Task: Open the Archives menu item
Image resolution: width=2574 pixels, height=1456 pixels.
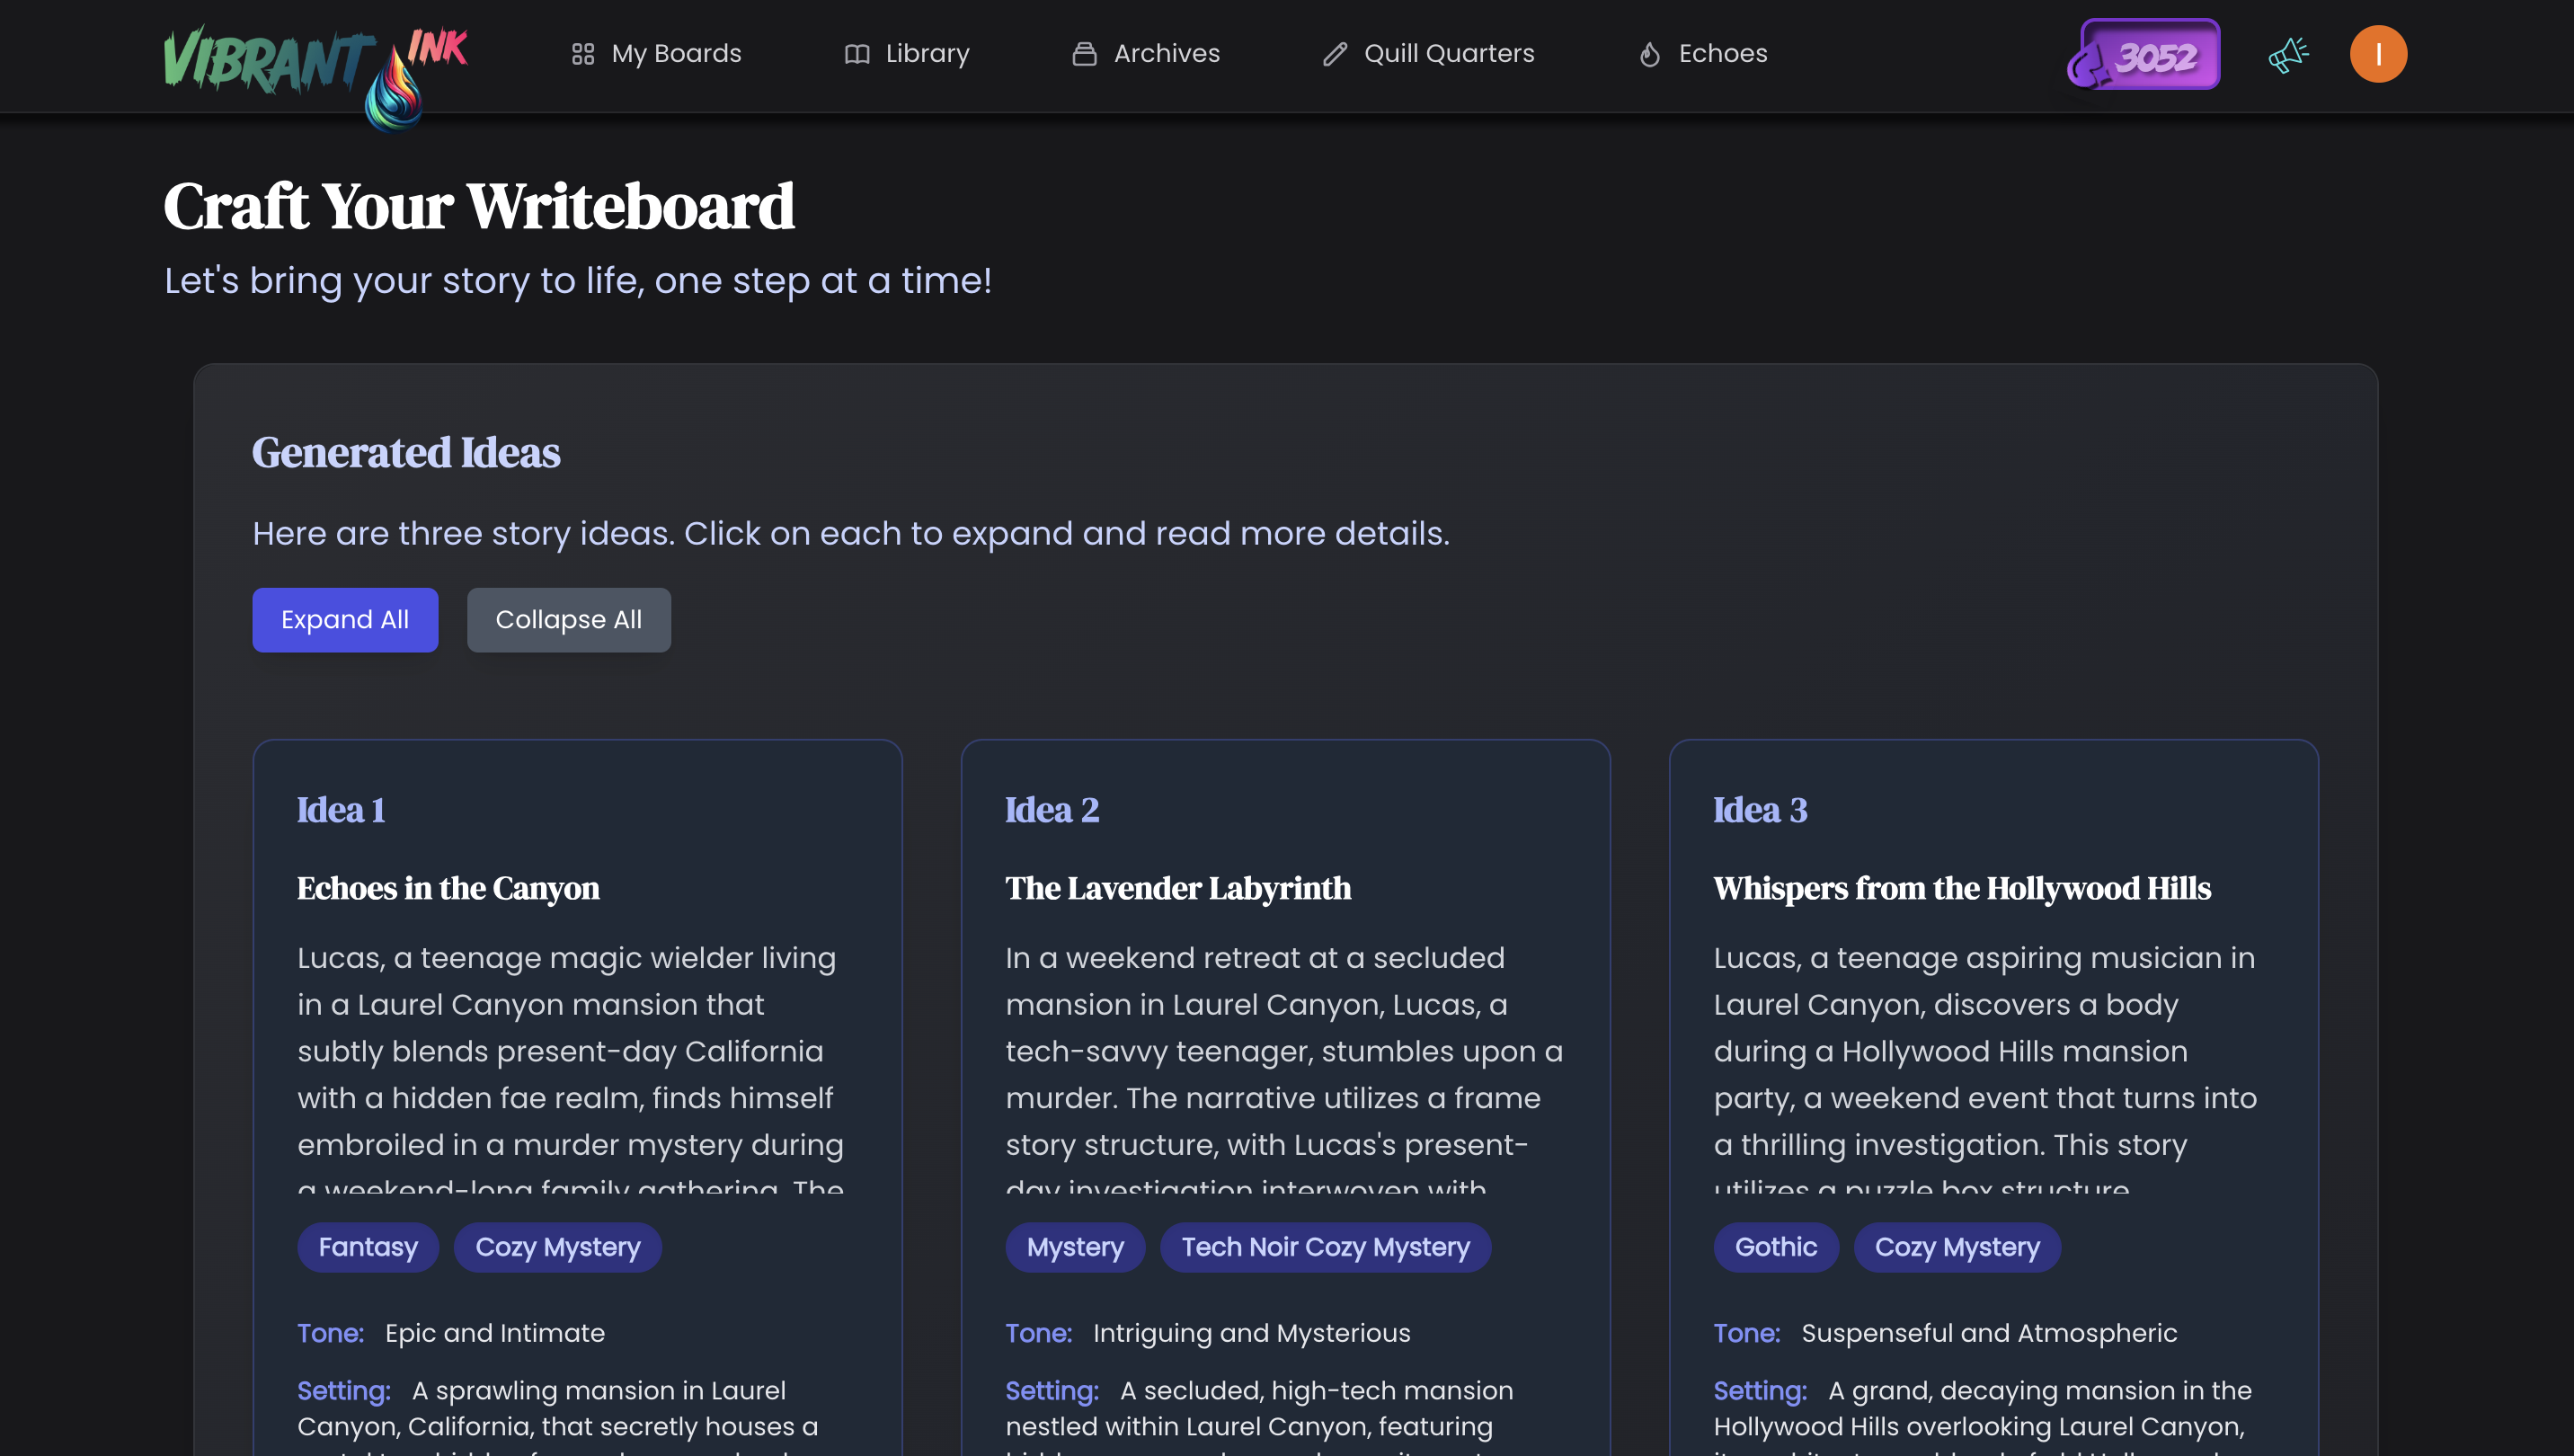Action: (1166, 54)
